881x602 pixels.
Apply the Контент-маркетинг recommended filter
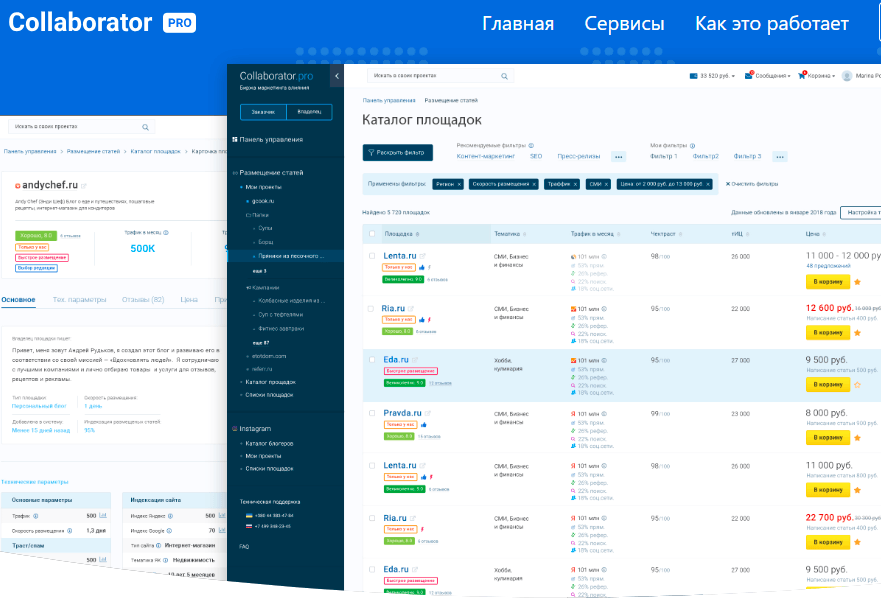(x=485, y=156)
